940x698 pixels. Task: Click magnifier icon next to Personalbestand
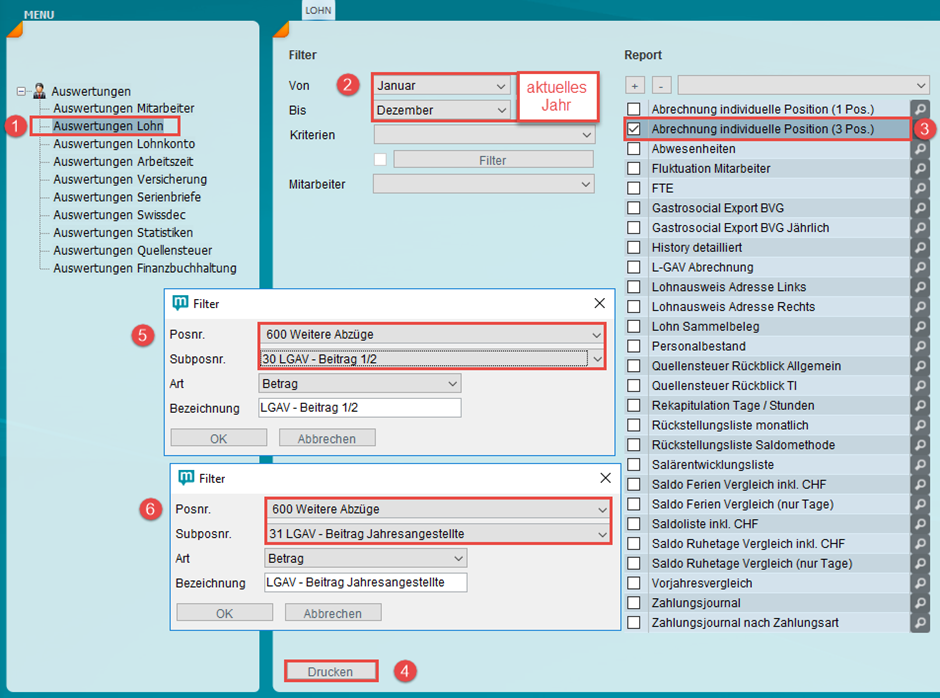click(x=920, y=346)
